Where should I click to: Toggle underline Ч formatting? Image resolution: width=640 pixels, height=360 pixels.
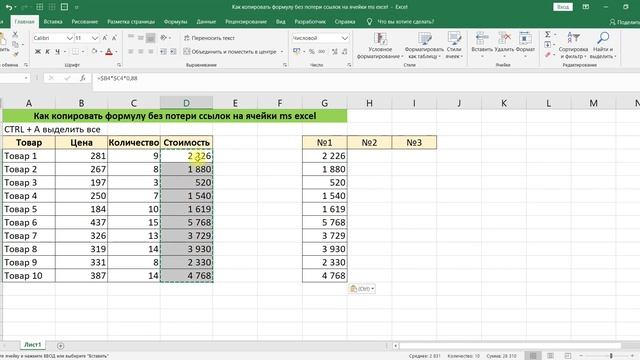click(x=58, y=52)
